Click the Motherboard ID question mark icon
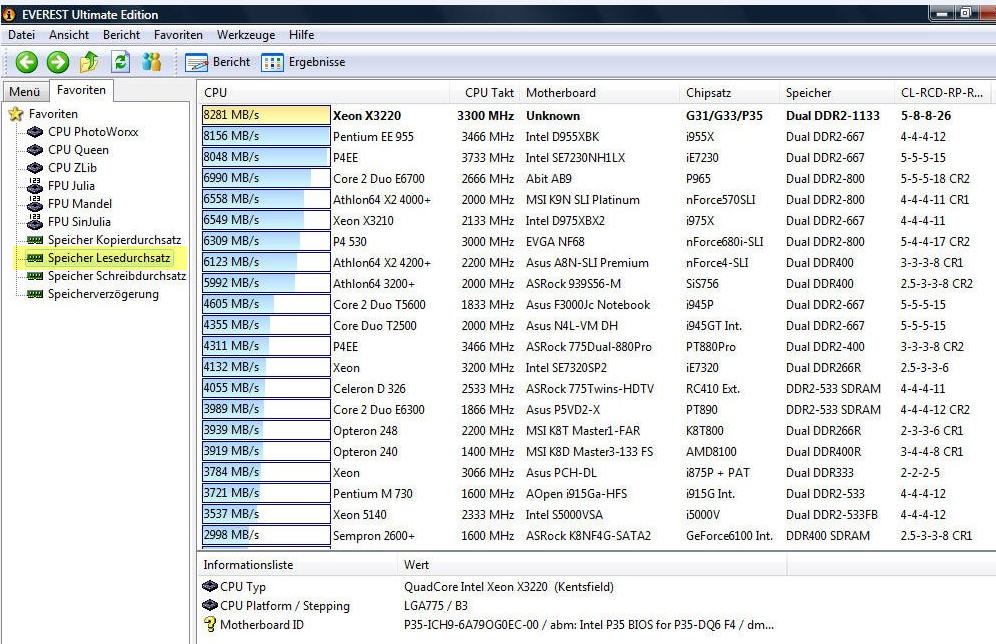This screenshot has width=996, height=644. [210, 624]
